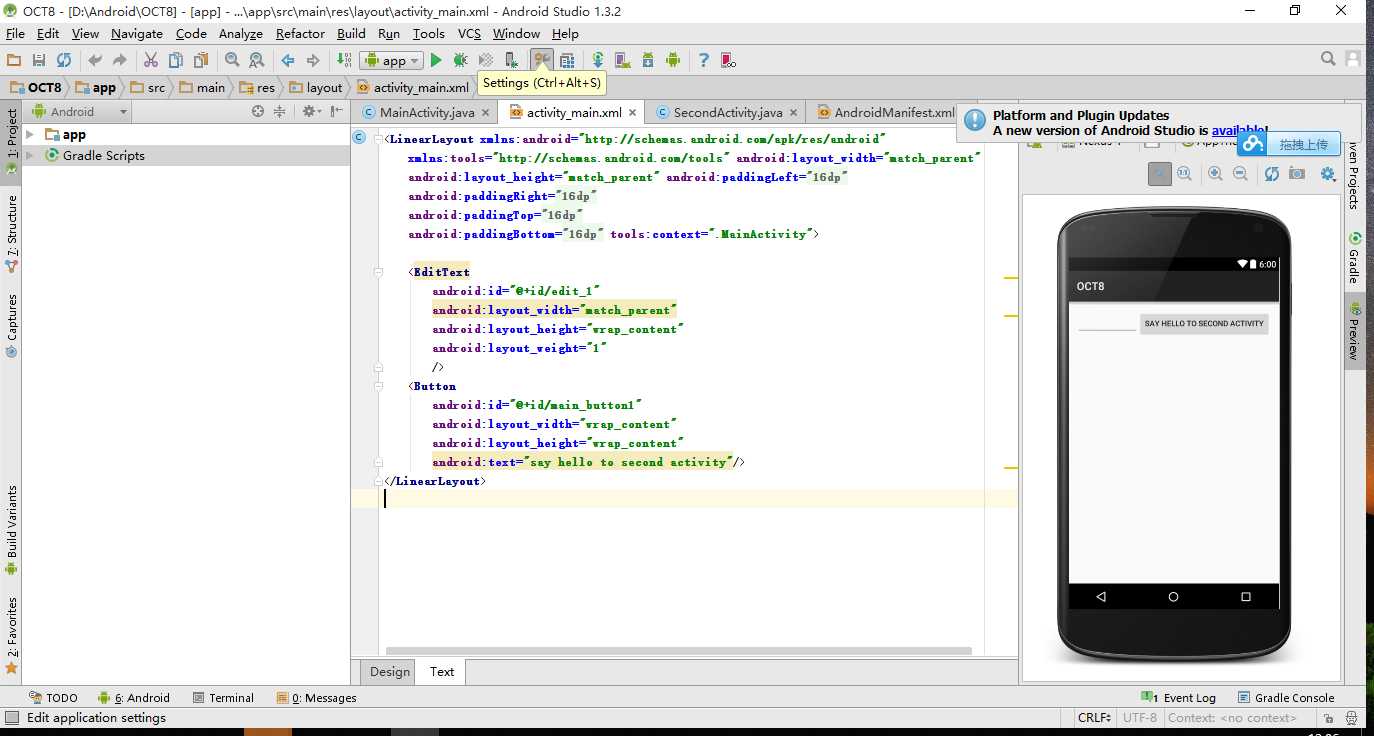1374x736 pixels.
Task: Switch to the SecondActivity.java tab
Action: (x=728, y=113)
